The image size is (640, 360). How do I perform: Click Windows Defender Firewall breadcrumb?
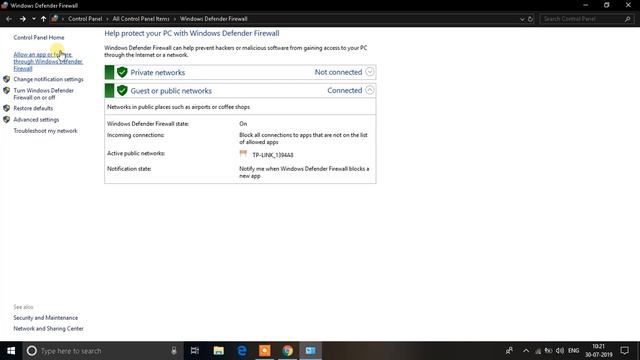tap(213, 19)
